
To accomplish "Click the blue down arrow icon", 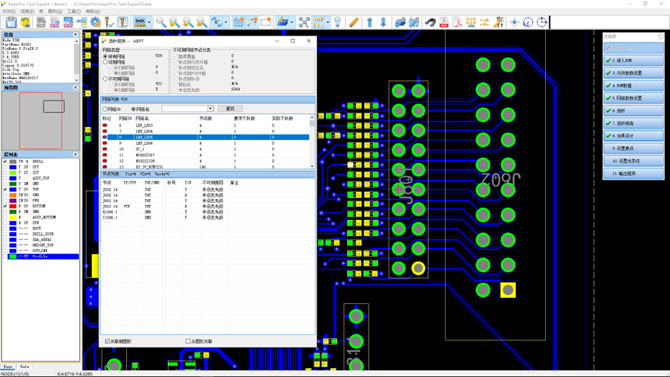I will pyautogui.click(x=383, y=22).
